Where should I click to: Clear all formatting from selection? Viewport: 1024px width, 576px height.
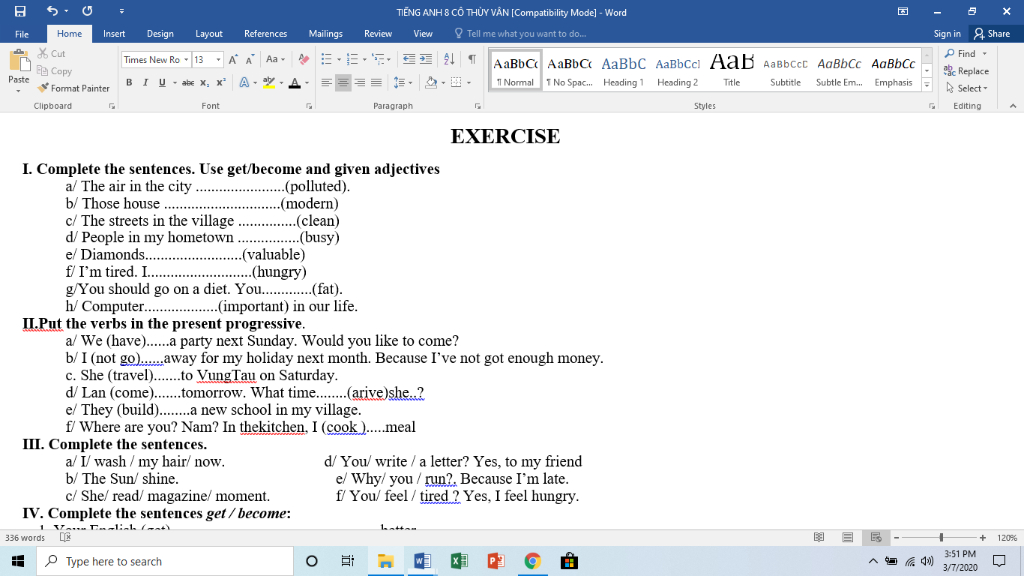[x=304, y=59]
